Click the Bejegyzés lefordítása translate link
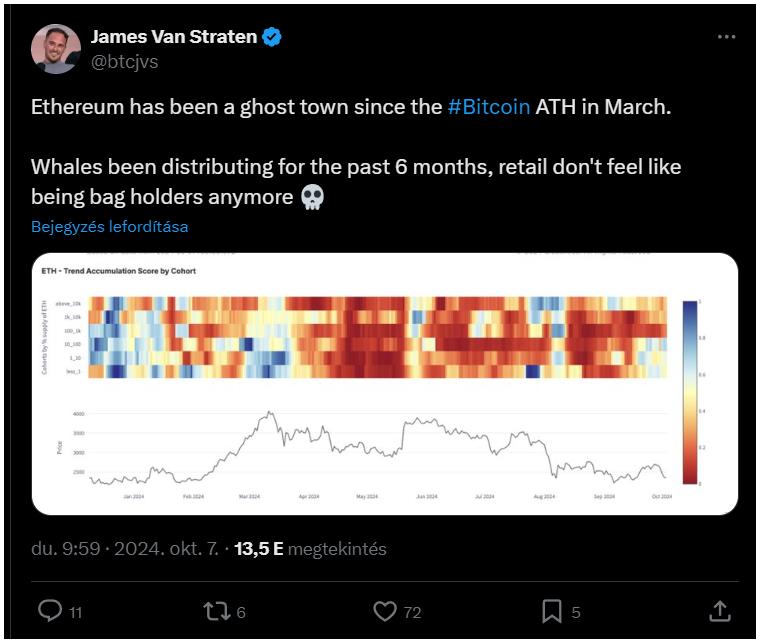 coord(110,227)
